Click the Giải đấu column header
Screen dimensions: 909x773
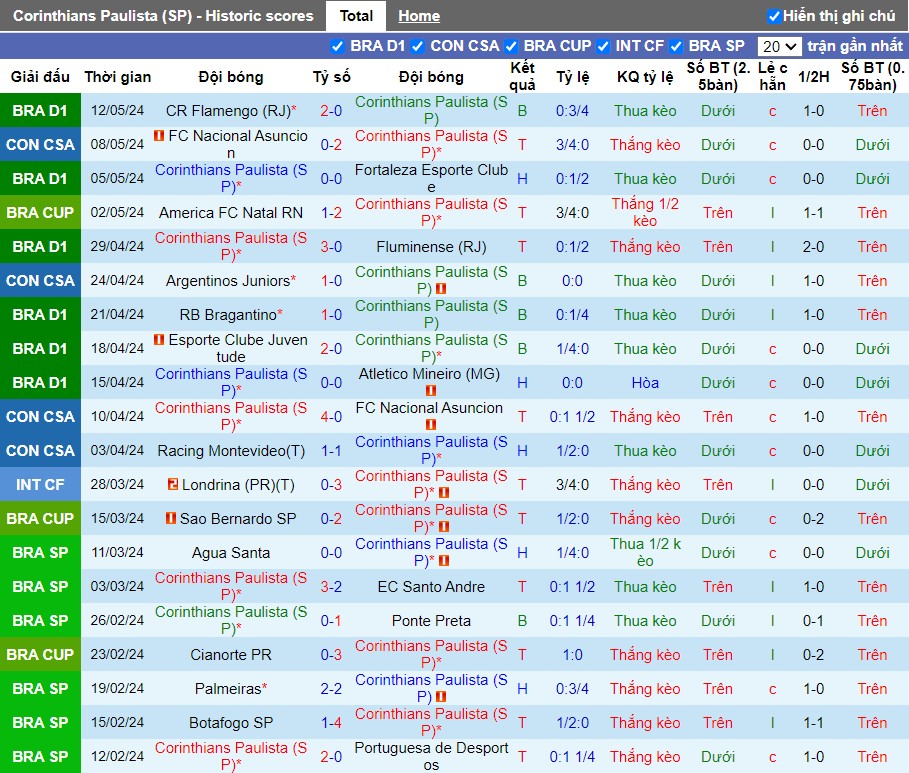(40, 77)
